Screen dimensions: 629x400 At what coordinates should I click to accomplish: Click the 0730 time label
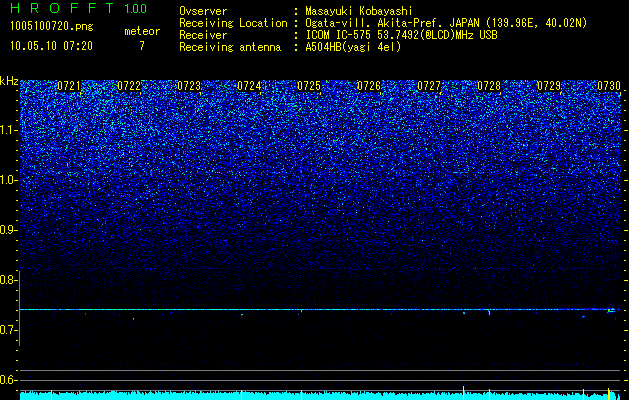[609, 86]
